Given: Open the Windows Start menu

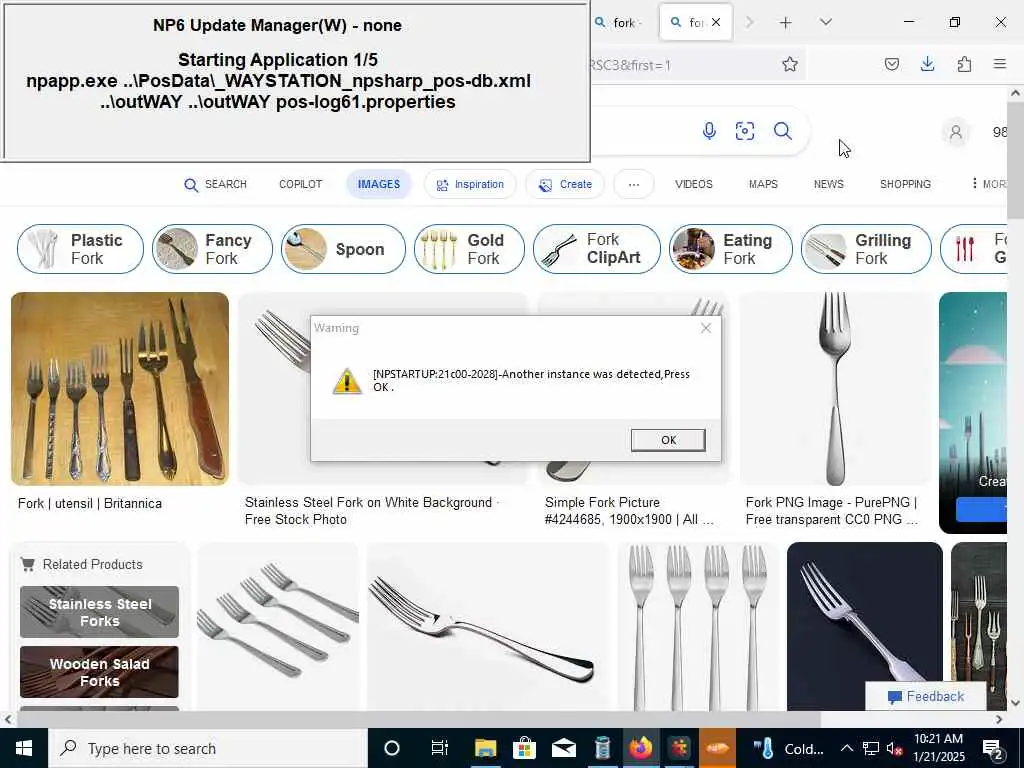Looking at the screenshot, I should point(24,748).
